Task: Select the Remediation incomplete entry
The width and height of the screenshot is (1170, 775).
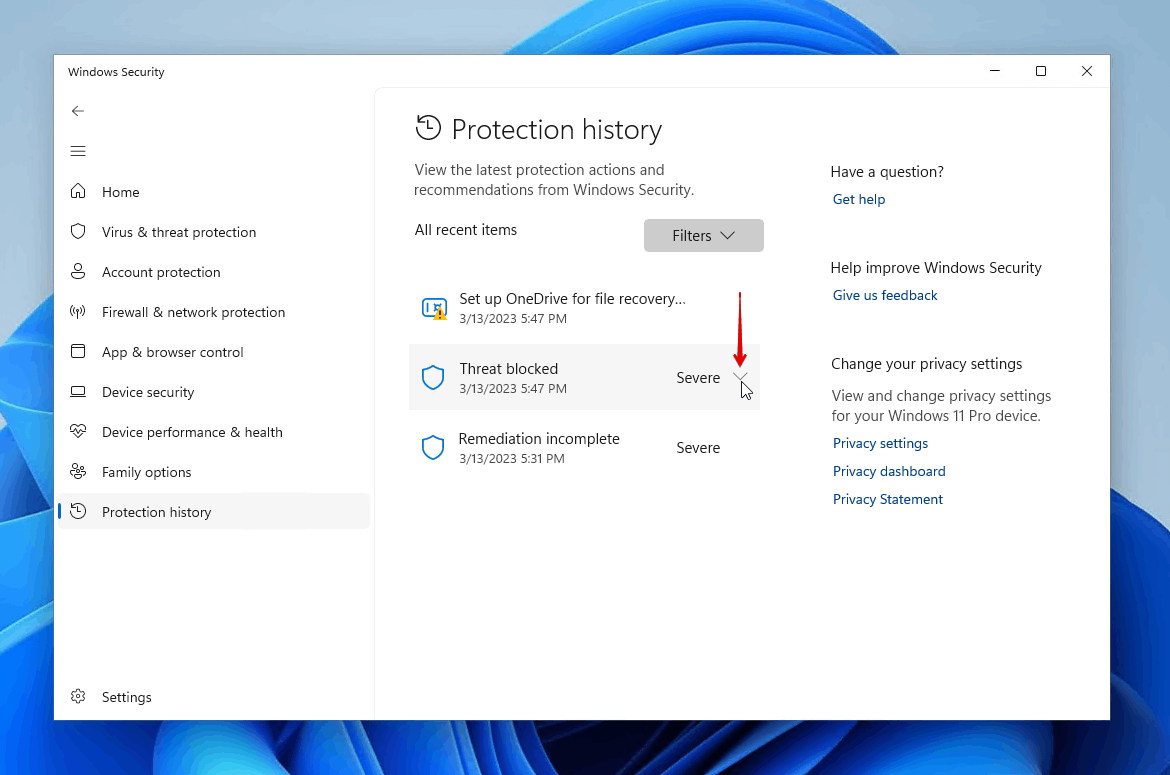Action: (584, 448)
